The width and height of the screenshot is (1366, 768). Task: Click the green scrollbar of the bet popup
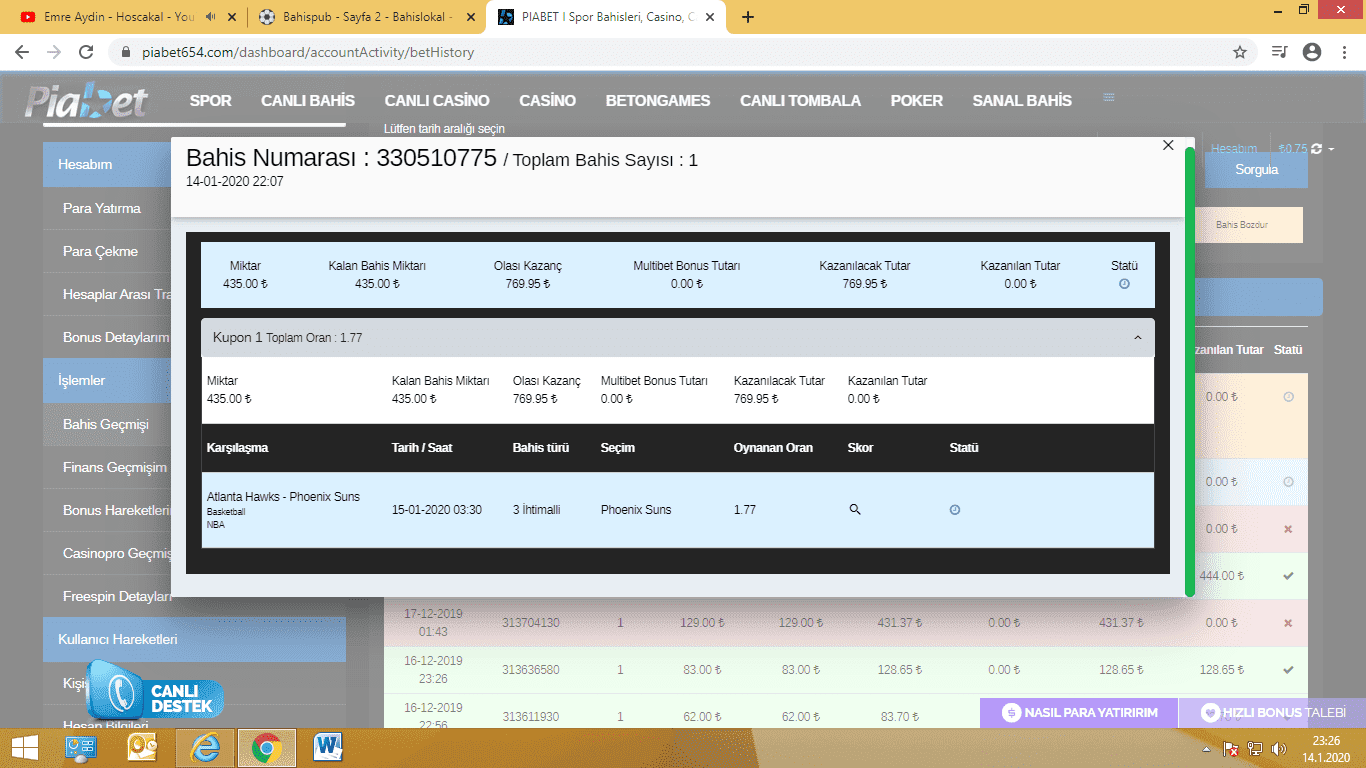[x=1189, y=371]
